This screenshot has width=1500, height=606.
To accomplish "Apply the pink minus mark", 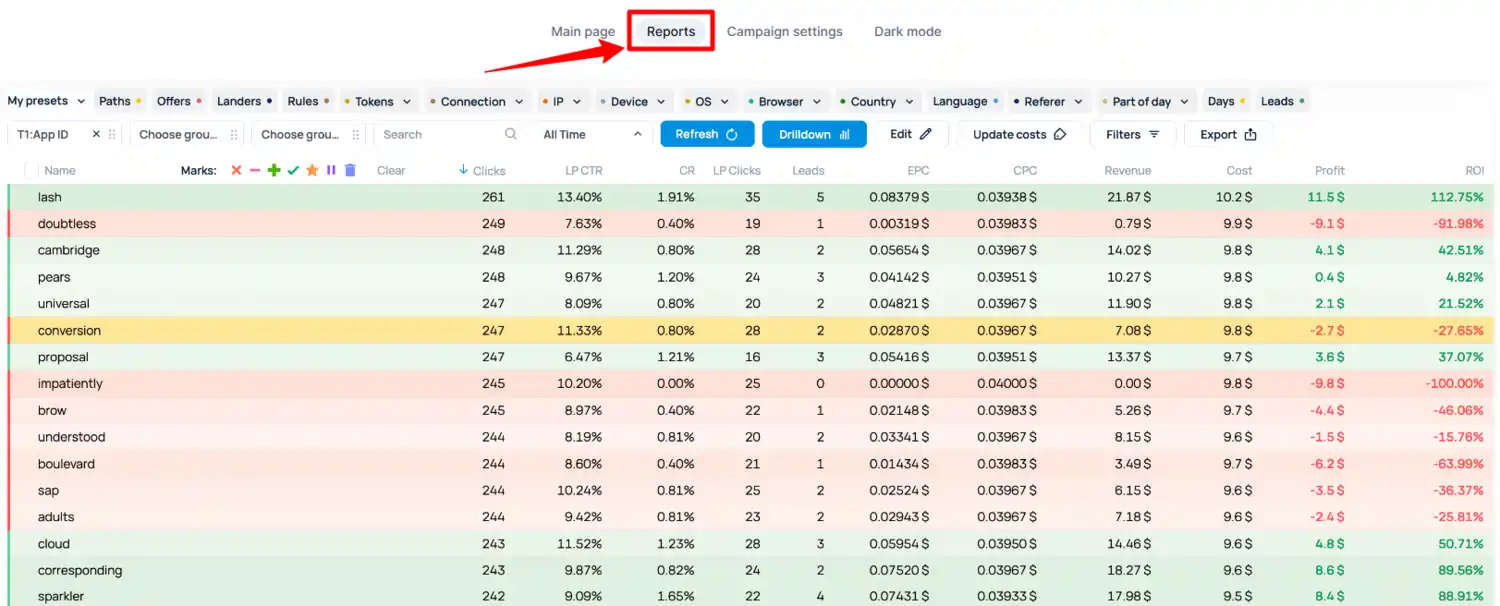I will (x=255, y=171).
